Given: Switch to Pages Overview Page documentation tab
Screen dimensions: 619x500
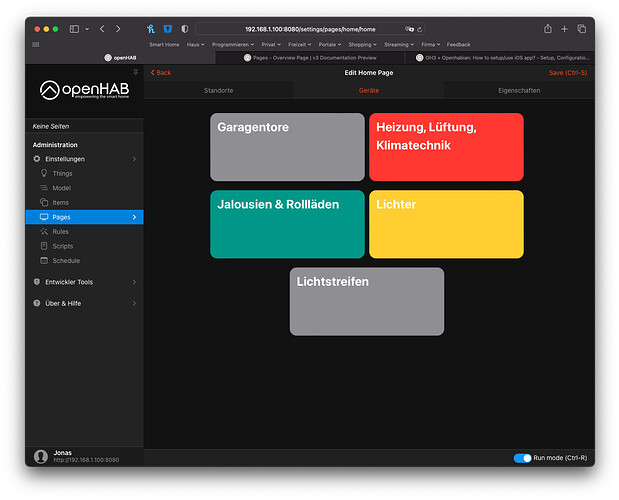Looking at the screenshot, I should [310, 58].
